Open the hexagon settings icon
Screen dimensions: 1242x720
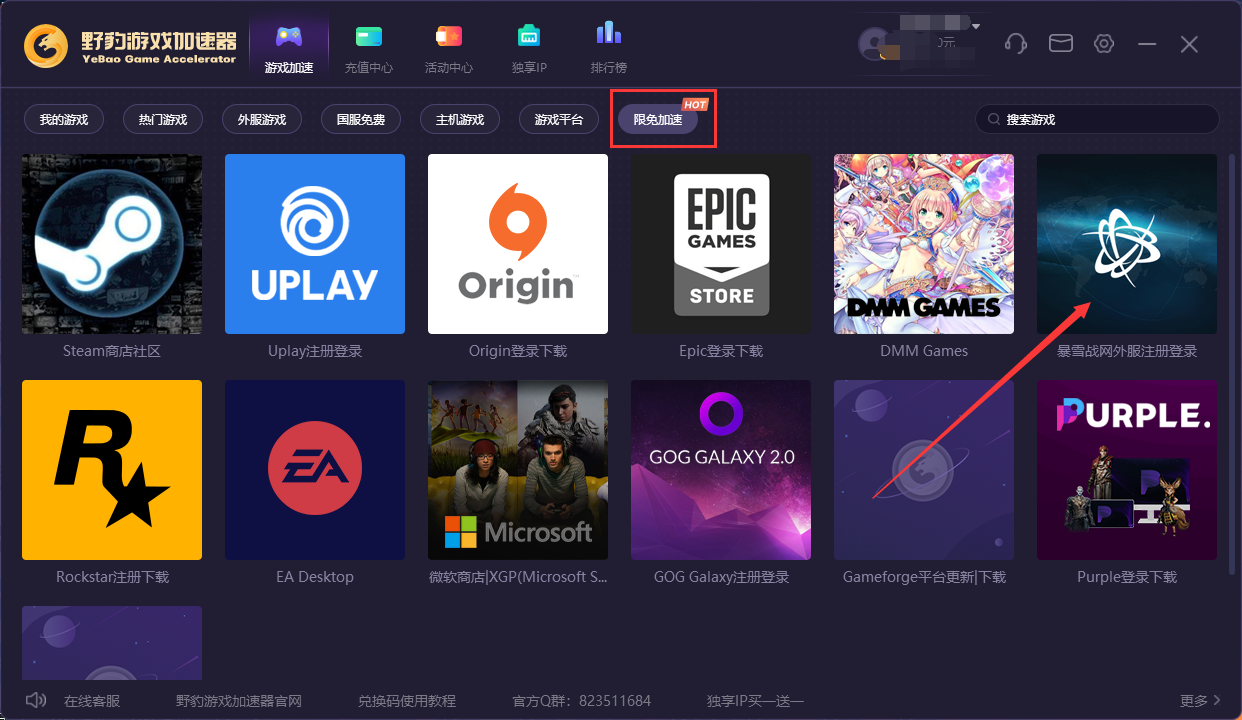click(1104, 44)
